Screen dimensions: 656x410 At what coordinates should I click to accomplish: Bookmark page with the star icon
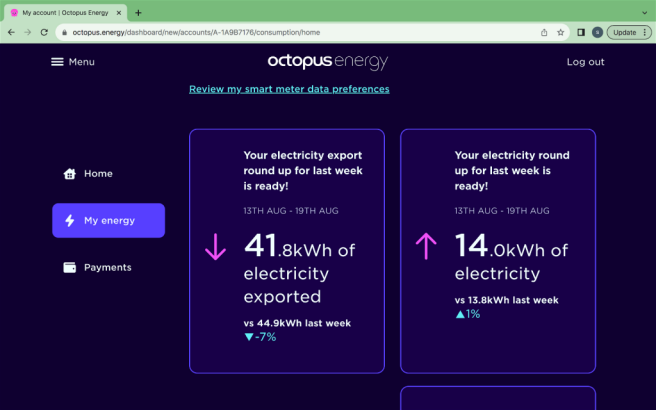(x=560, y=32)
